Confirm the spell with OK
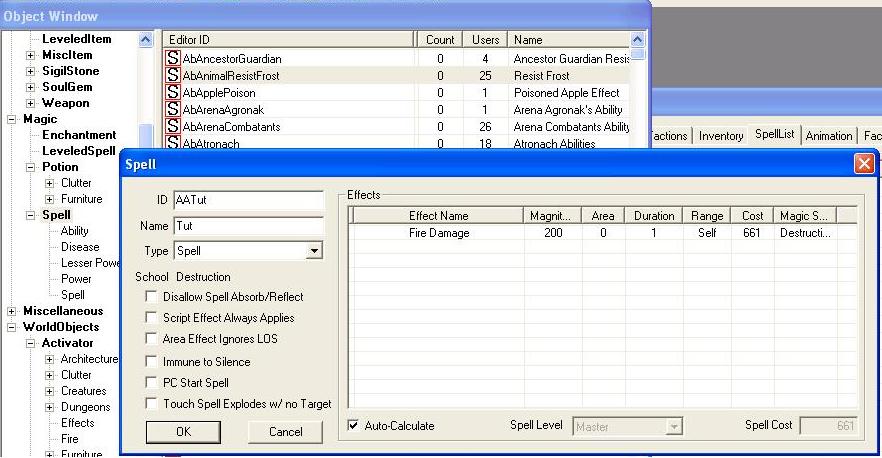 tap(183, 432)
